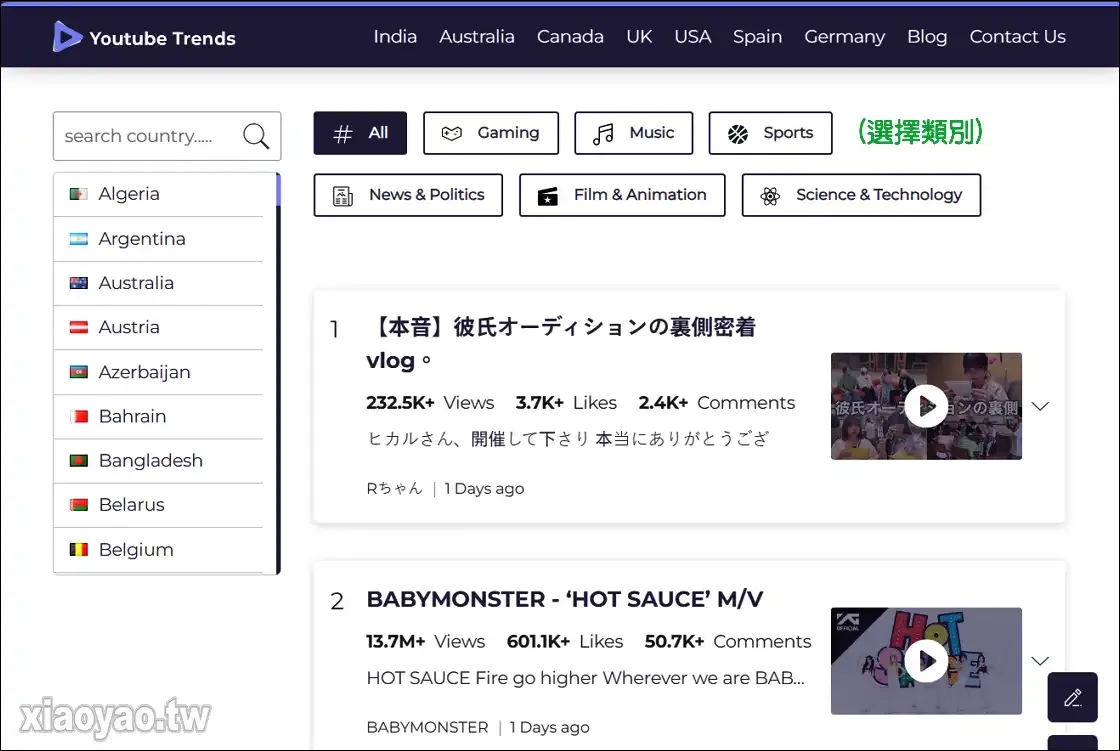Screen dimensions: 1120x751
Task: Click the Algeria flag icon
Action: tap(79, 194)
